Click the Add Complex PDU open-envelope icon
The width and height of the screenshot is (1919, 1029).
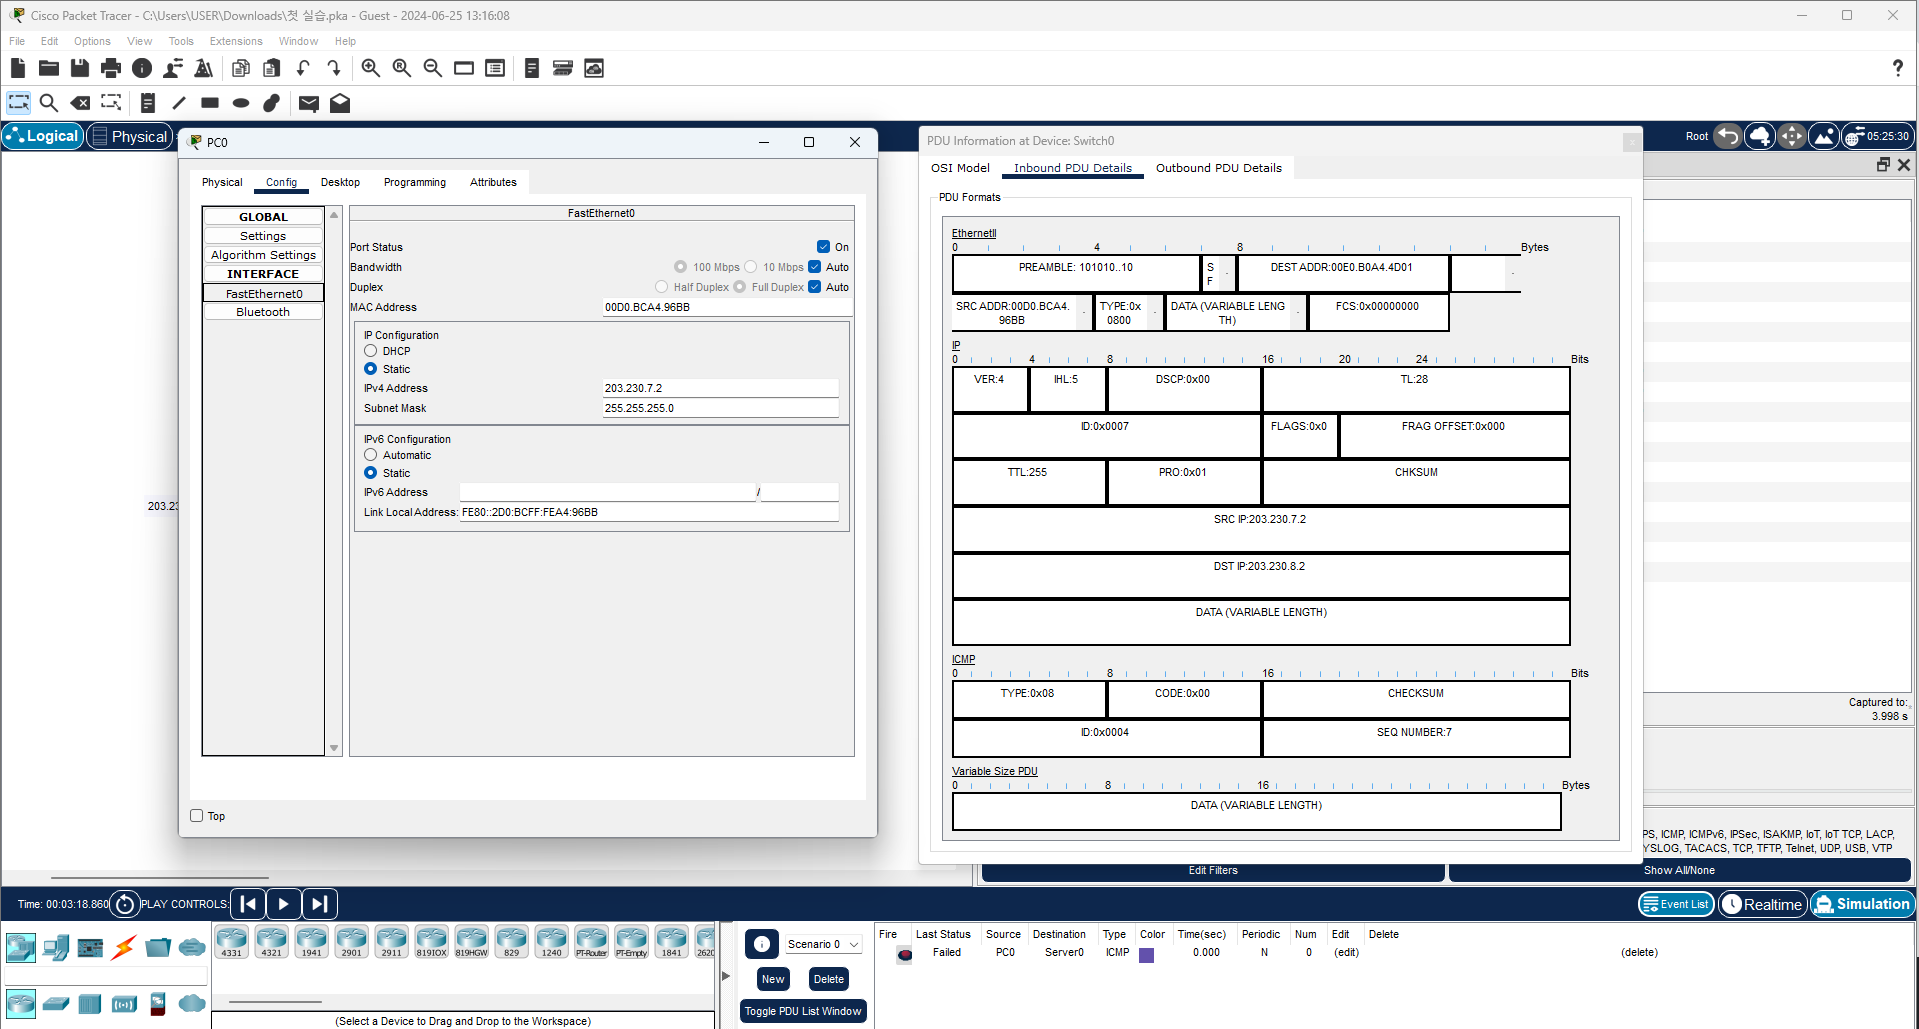(x=340, y=103)
